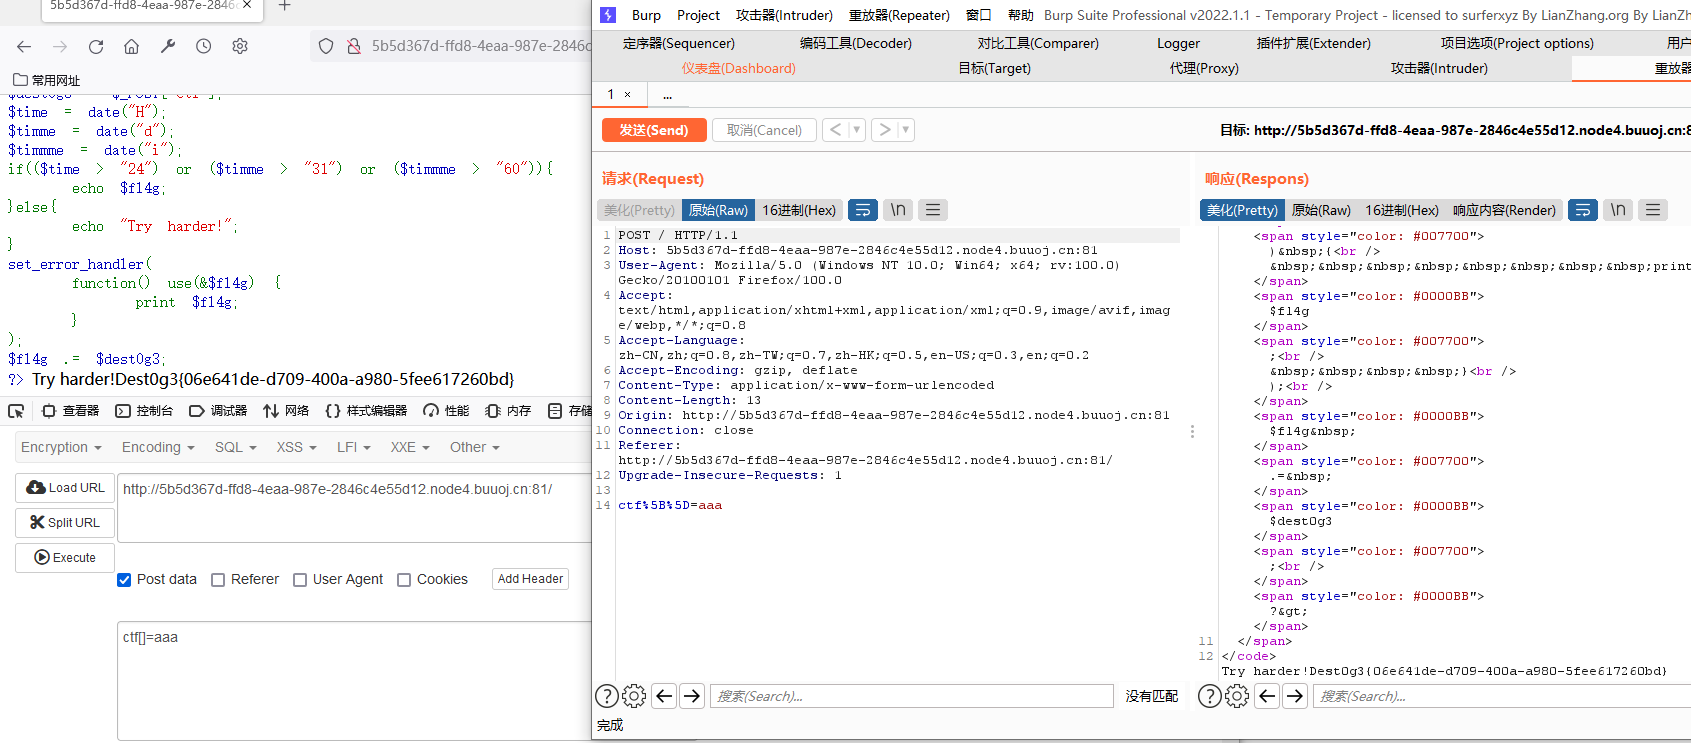Screen dimensions: 1691x743
Task: Open the Request search help icon
Action: pyautogui.click(x=606, y=696)
